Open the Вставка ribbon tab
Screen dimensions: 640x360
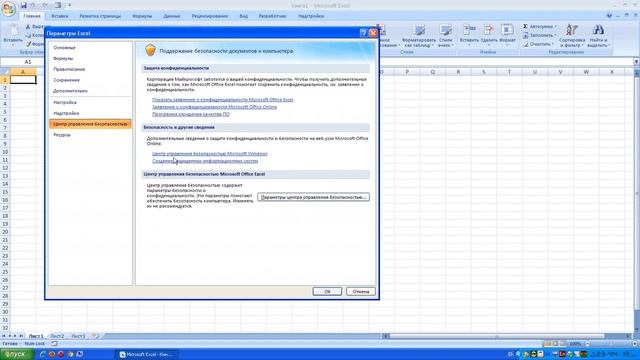[x=60, y=16]
